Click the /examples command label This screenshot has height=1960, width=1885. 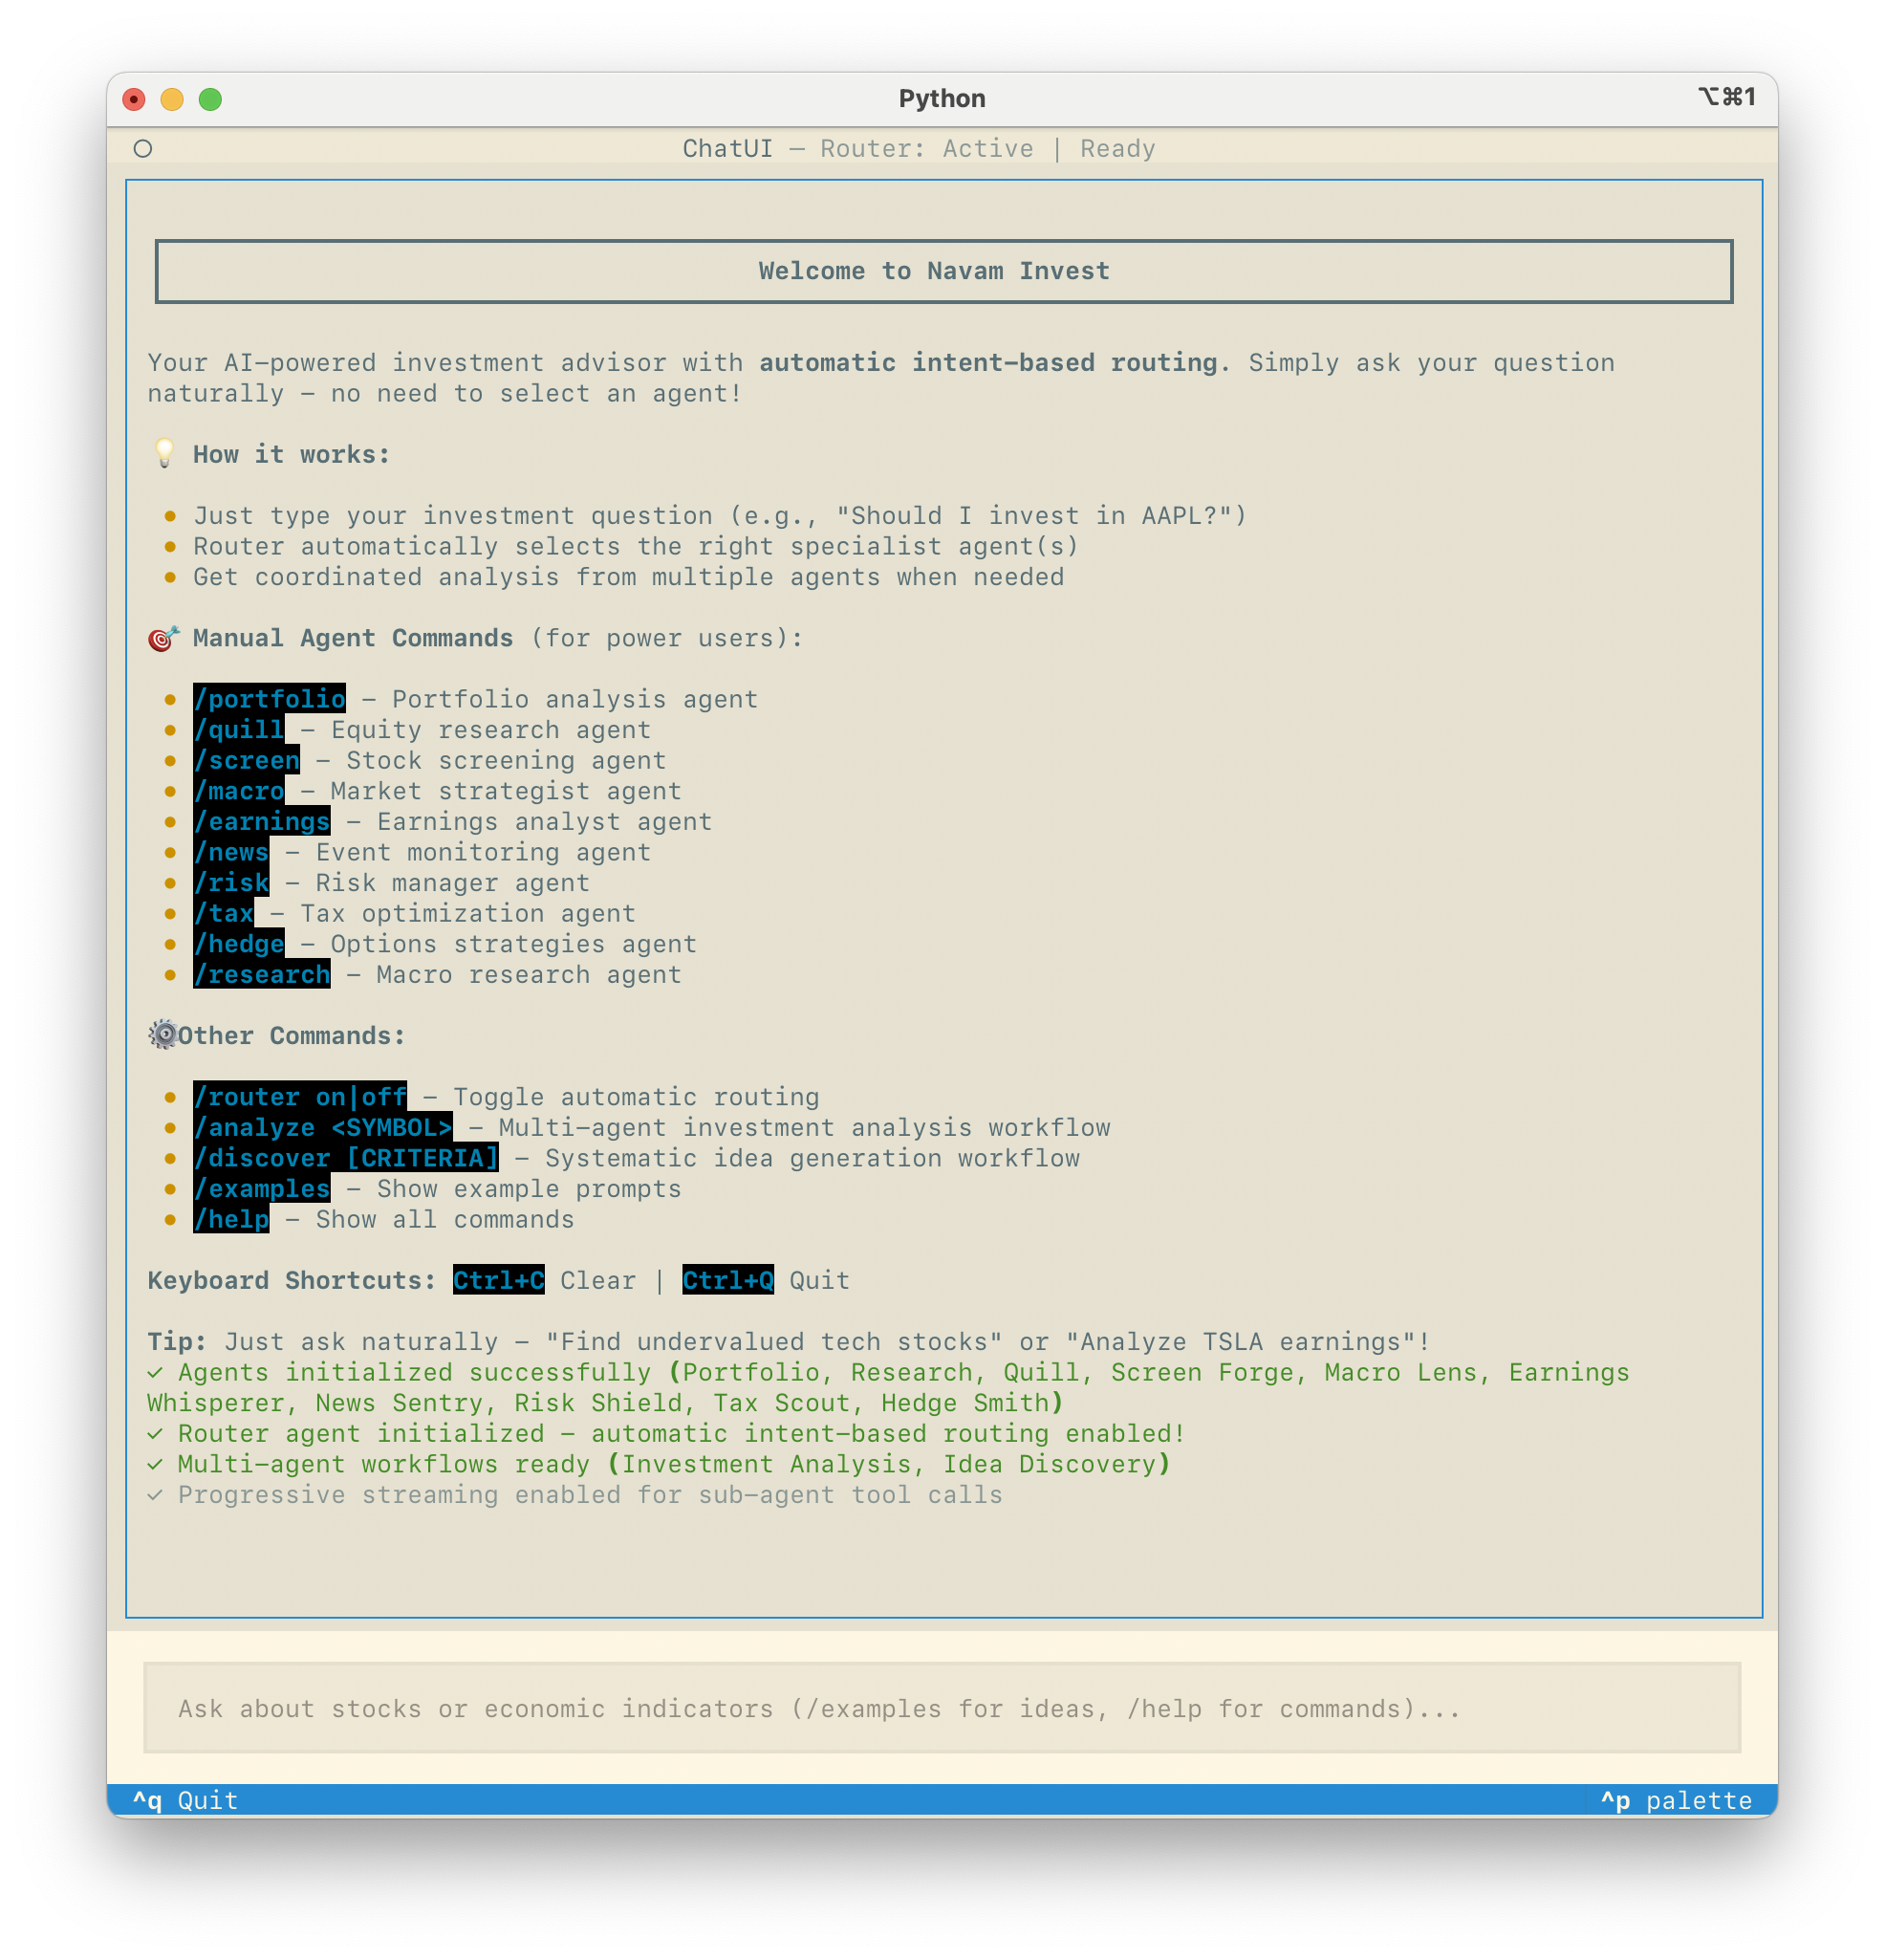tap(262, 1189)
